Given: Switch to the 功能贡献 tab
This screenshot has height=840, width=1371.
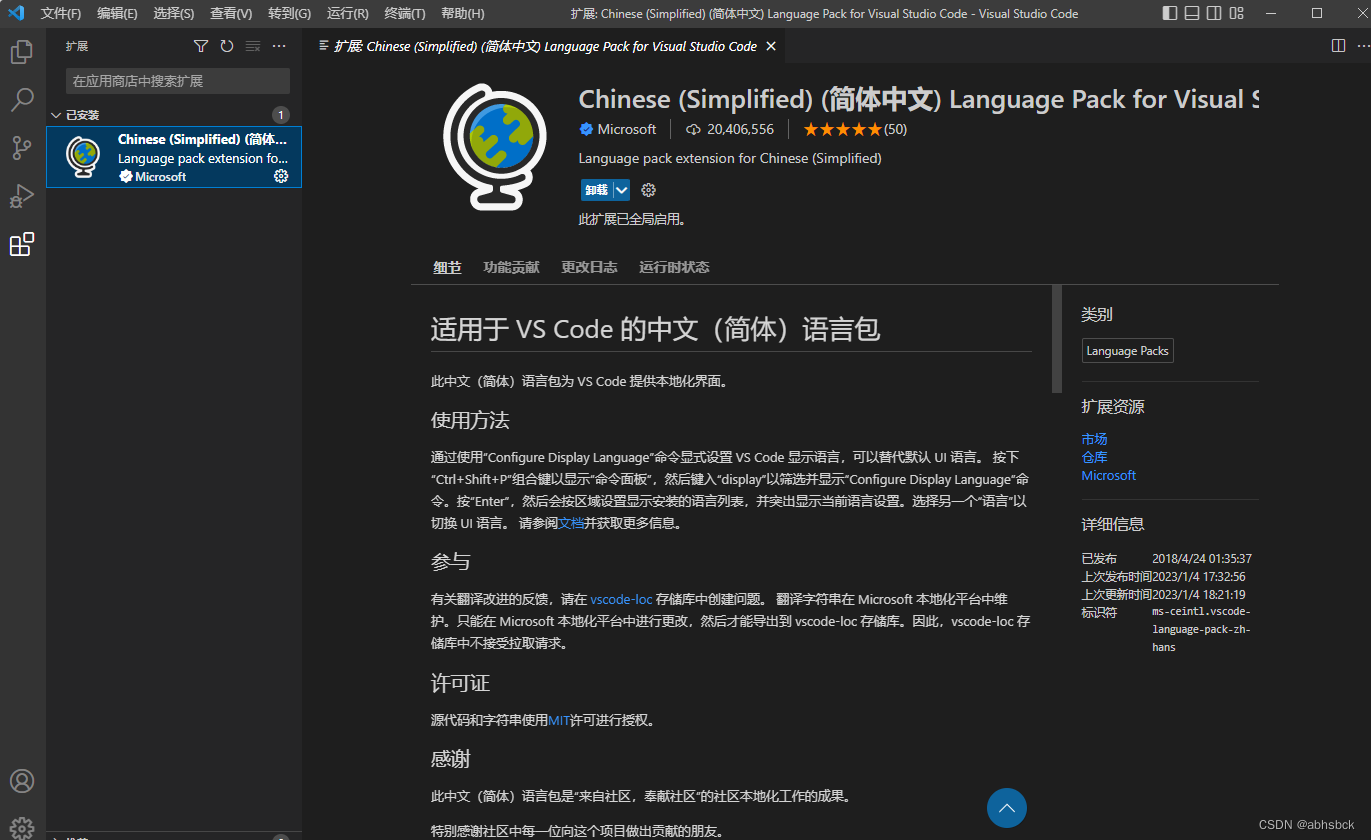Looking at the screenshot, I should (x=511, y=267).
